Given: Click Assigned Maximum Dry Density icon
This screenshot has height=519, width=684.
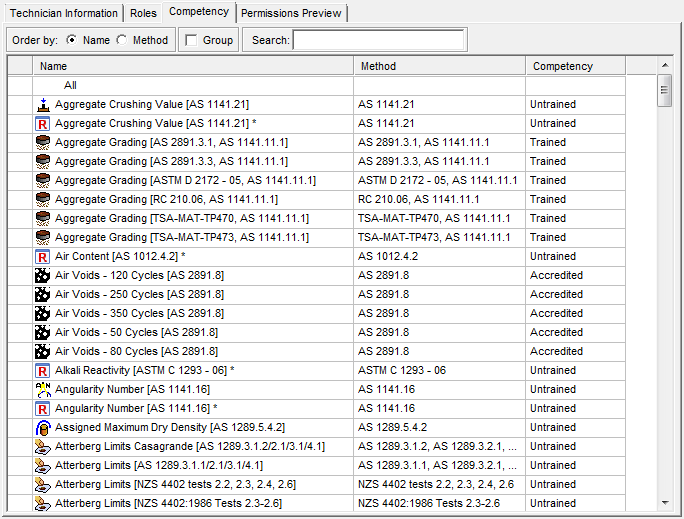Looking at the screenshot, I should click(x=42, y=427).
